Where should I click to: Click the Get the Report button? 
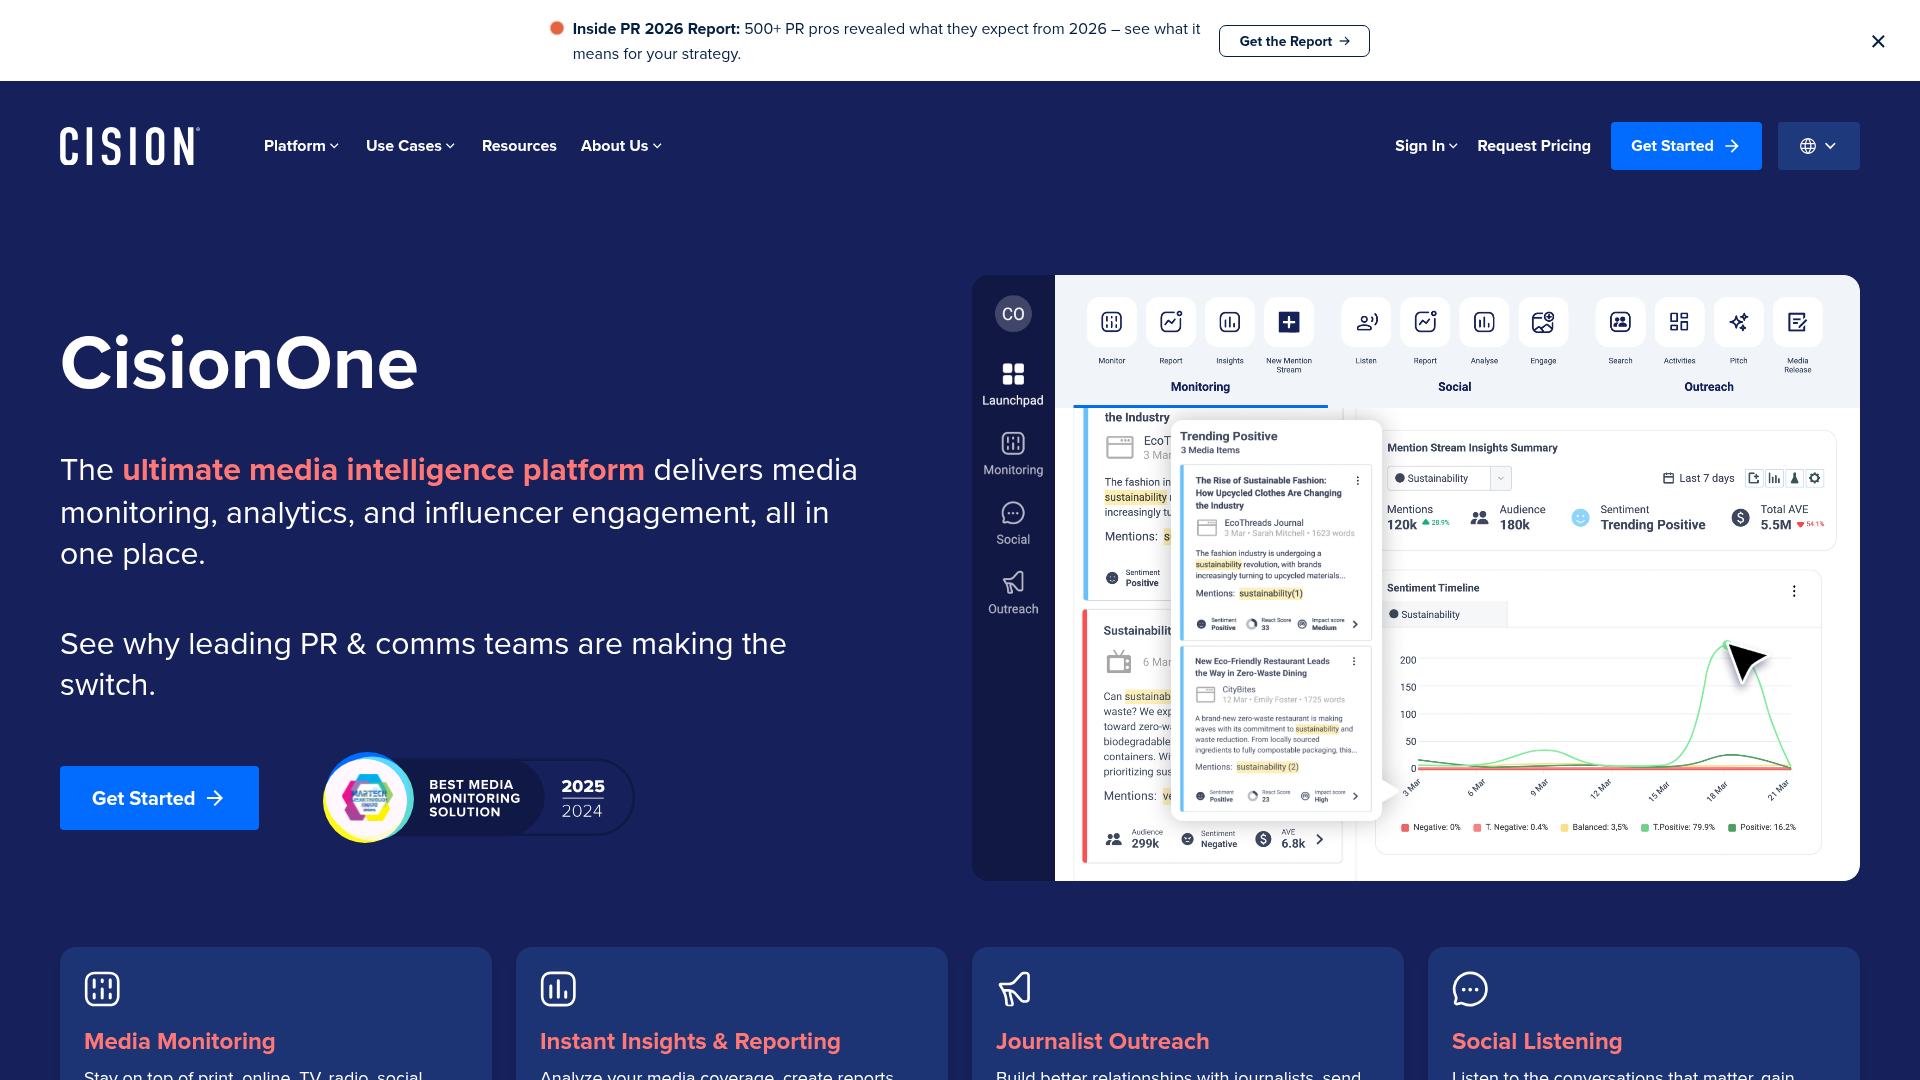pos(1294,41)
